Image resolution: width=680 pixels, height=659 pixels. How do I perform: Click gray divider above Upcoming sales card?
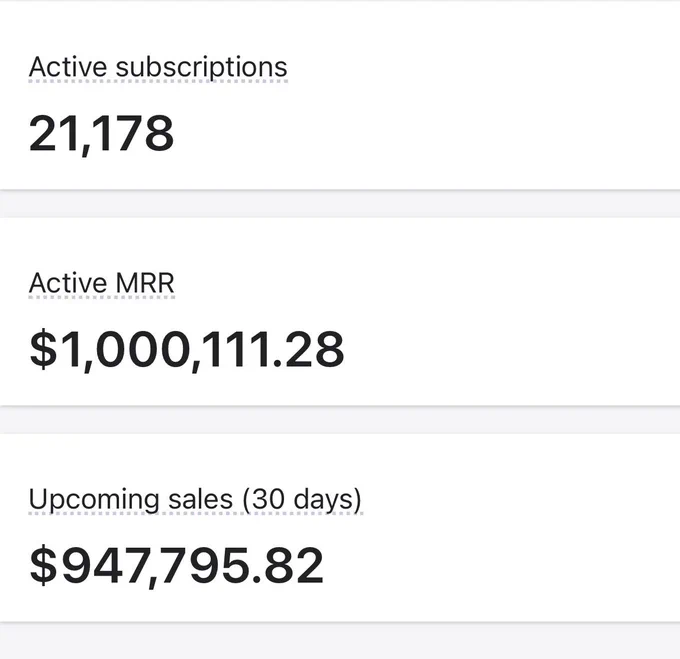[x=340, y=420]
